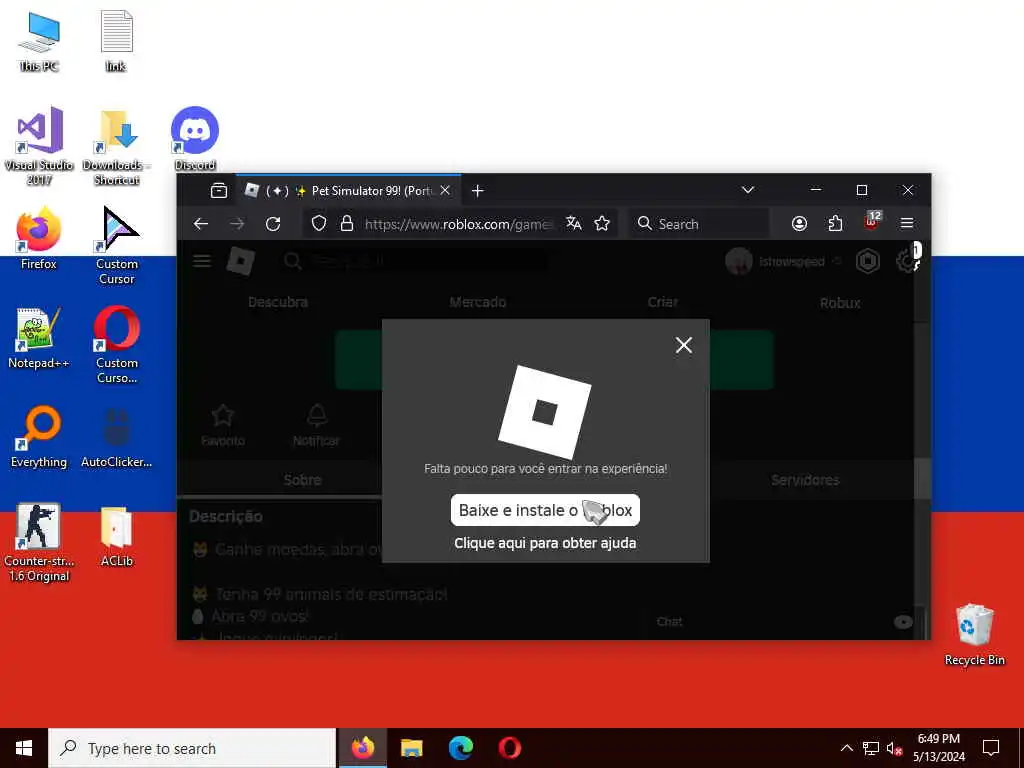Screen dimensions: 1024x768
Task: Focus the Firefox Search box
Action: 699,224
